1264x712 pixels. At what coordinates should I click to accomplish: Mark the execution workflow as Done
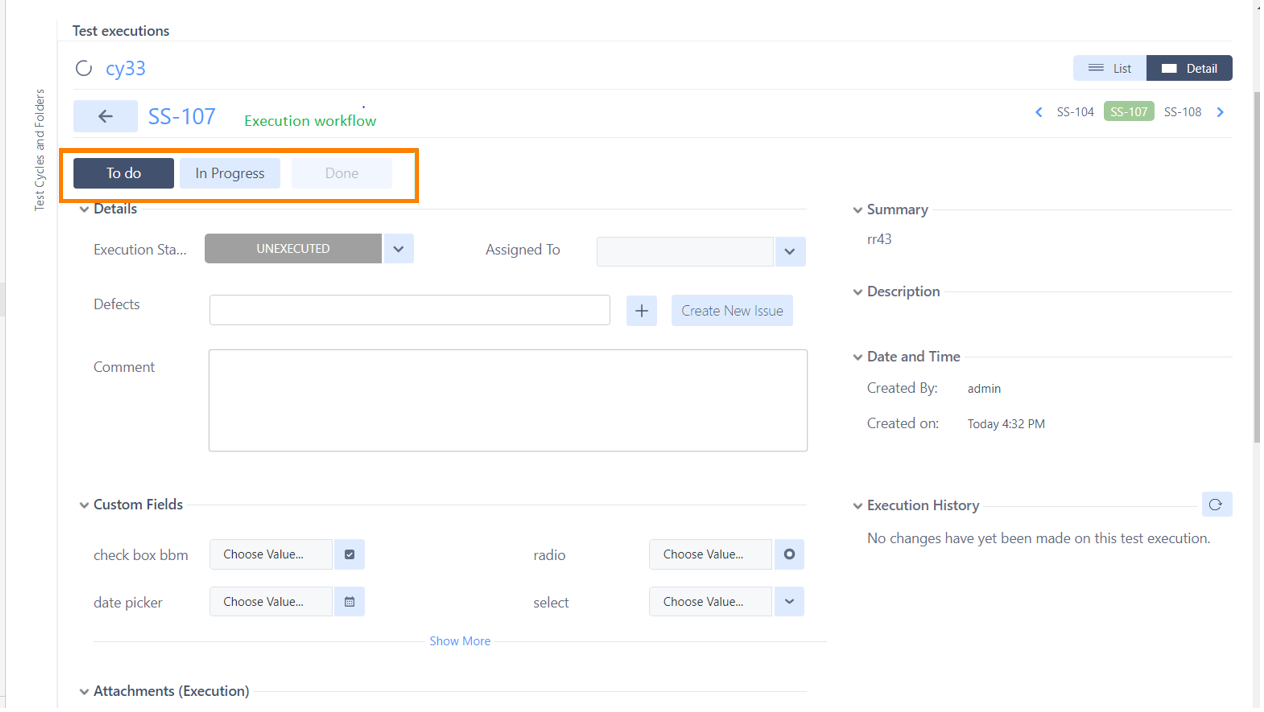[x=341, y=172]
